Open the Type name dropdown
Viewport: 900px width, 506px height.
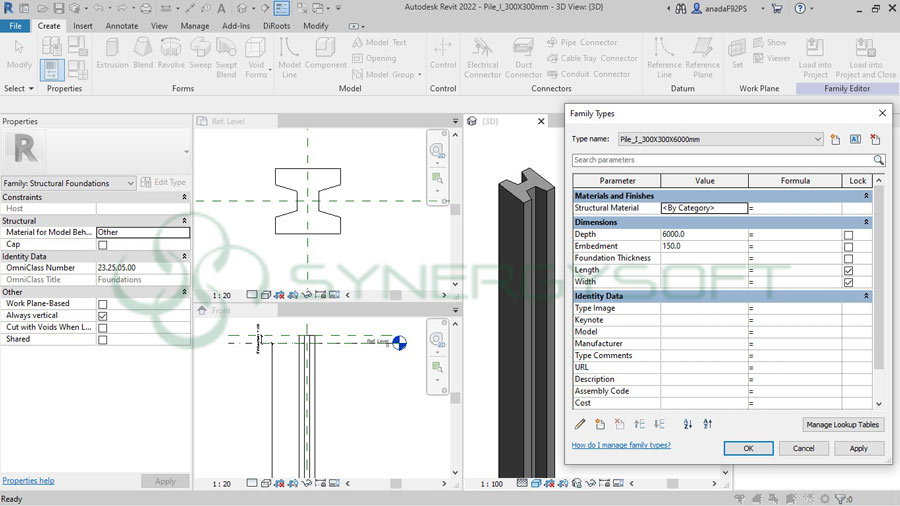tap(817, 140)
